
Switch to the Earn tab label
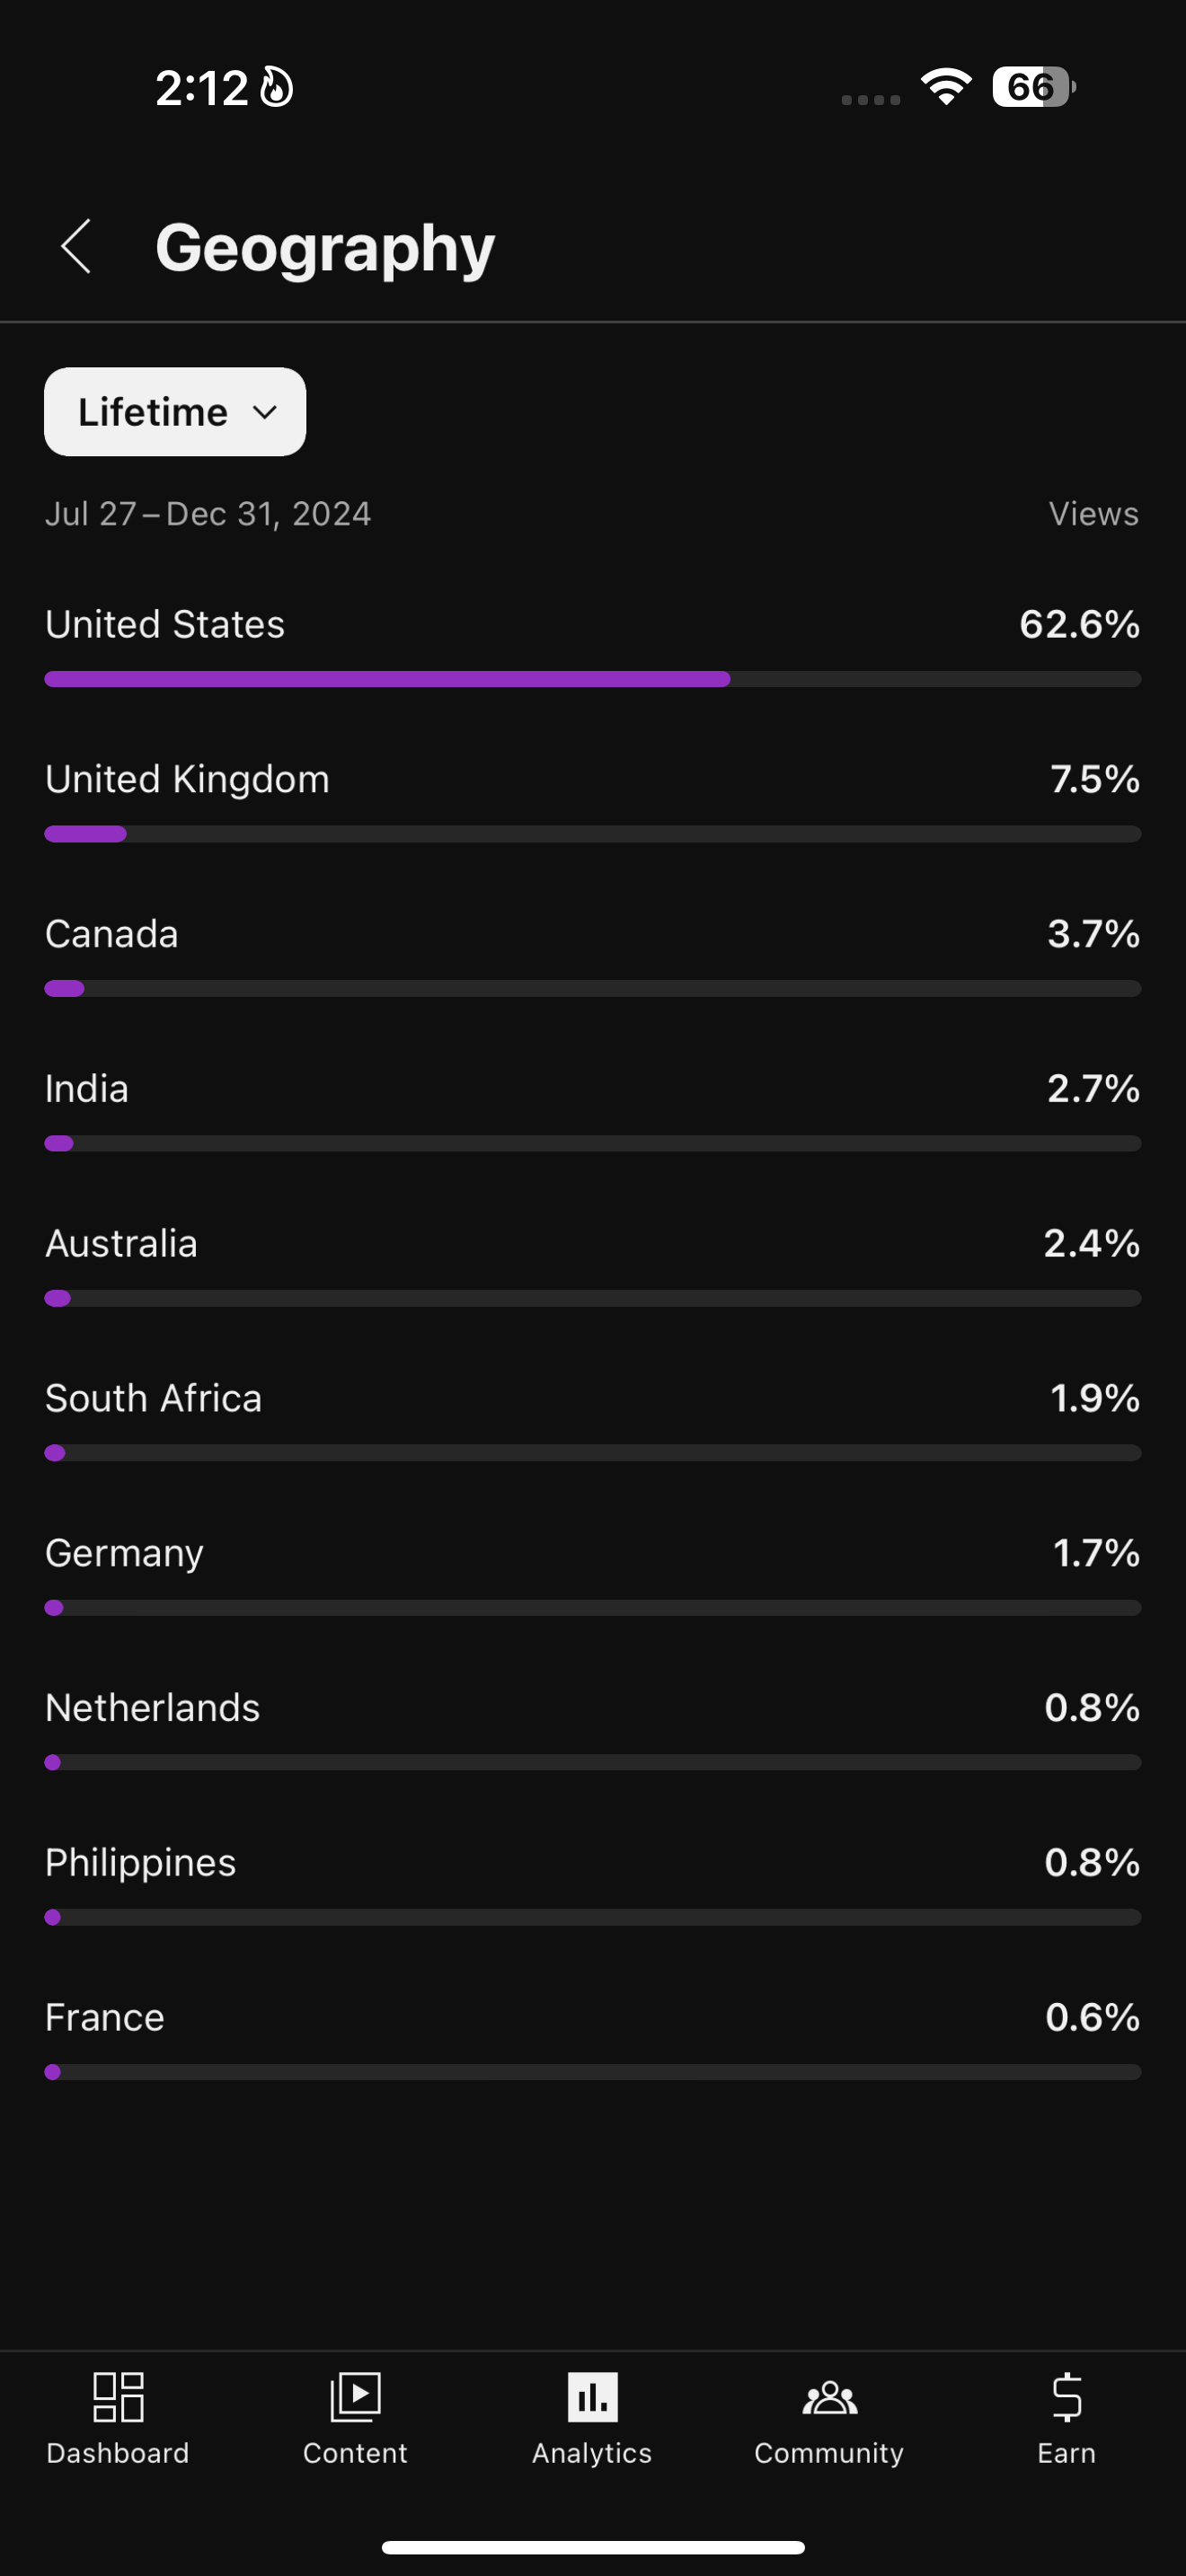click(1066, 2453)
